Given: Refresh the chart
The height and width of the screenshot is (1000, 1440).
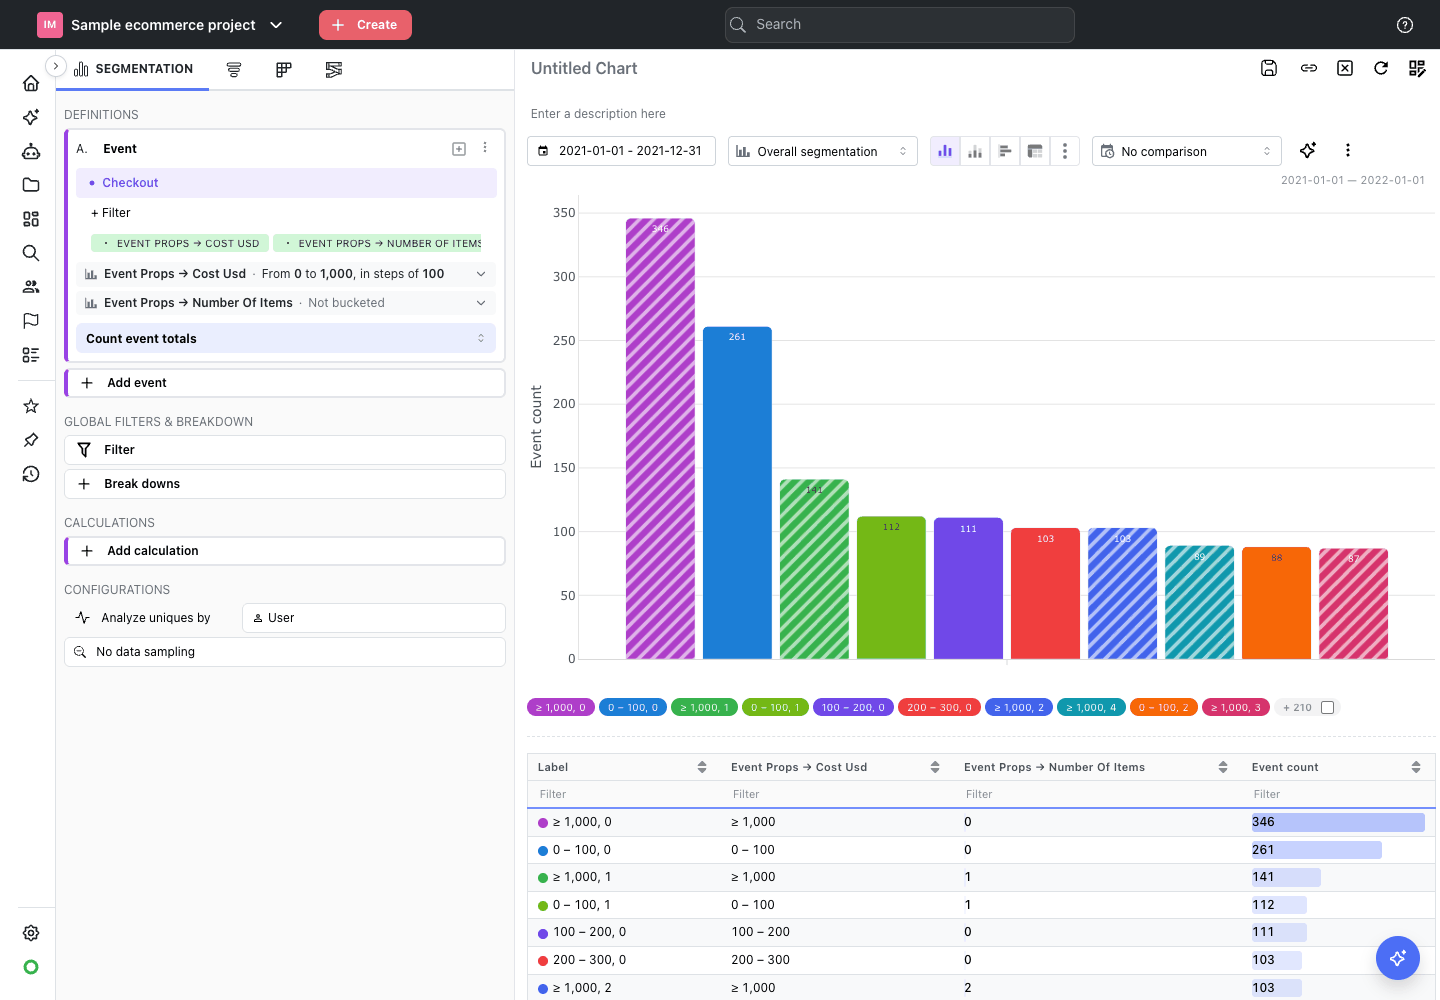Looking at the screenshot, I should click(x=1381, y=68).
